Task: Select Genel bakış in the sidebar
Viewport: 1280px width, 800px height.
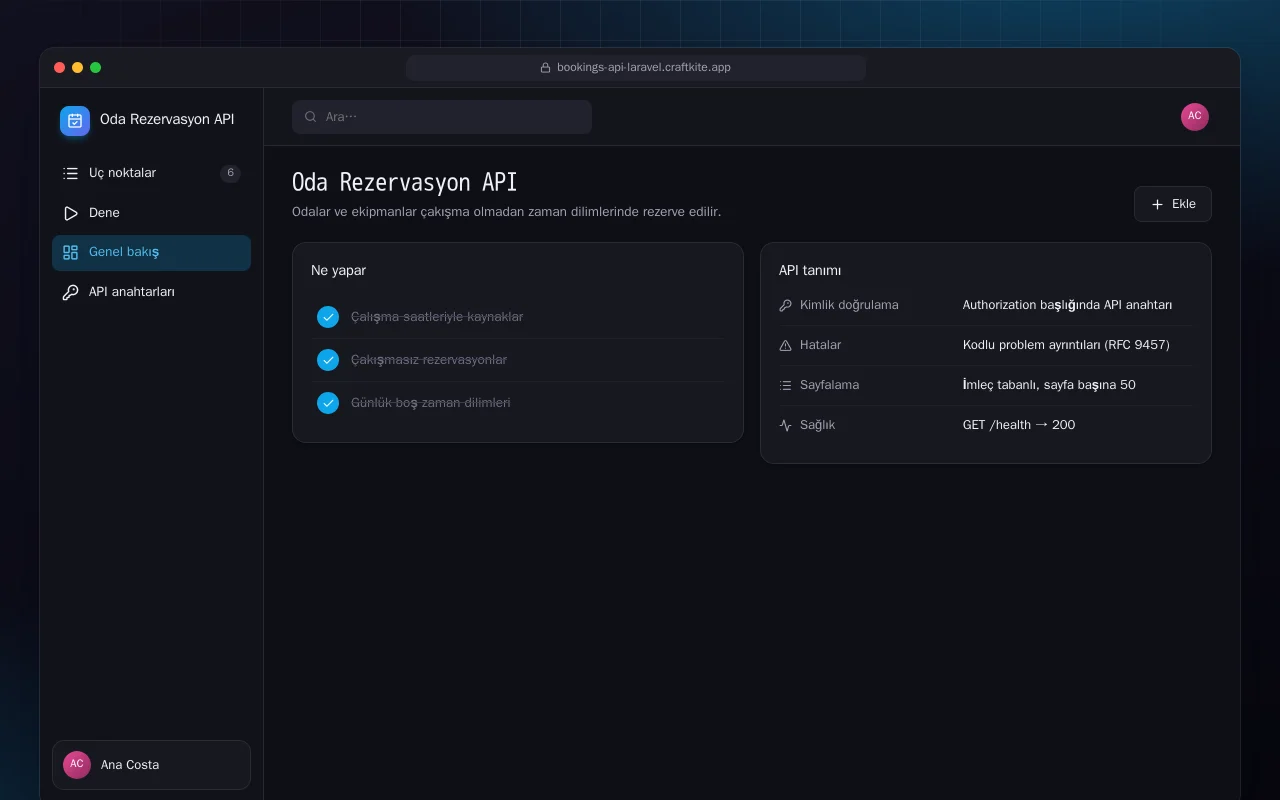Action: 151,253
